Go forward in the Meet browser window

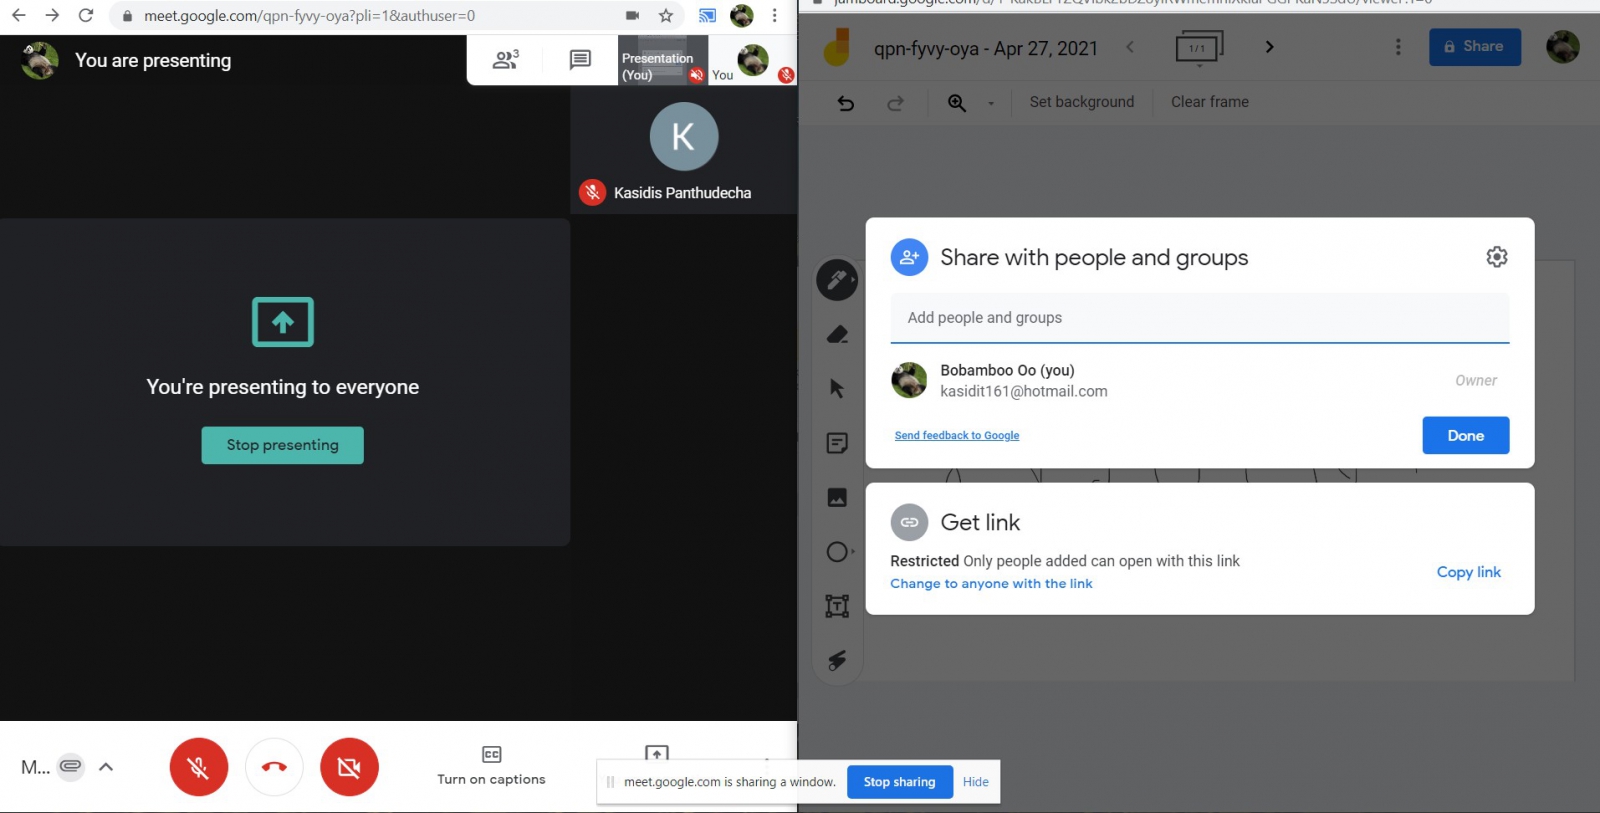52,15
